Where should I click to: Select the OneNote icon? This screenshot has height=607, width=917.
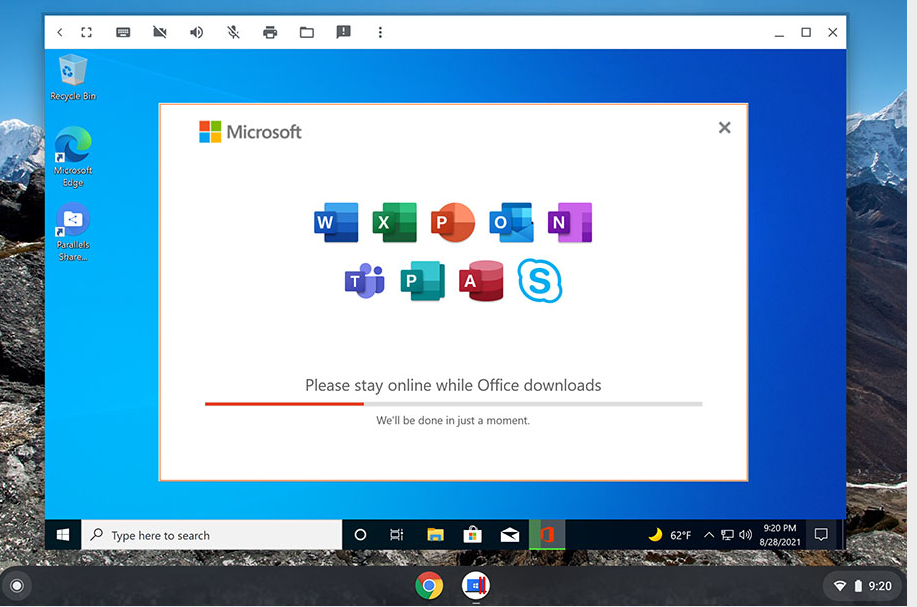[x=569, y=222]
